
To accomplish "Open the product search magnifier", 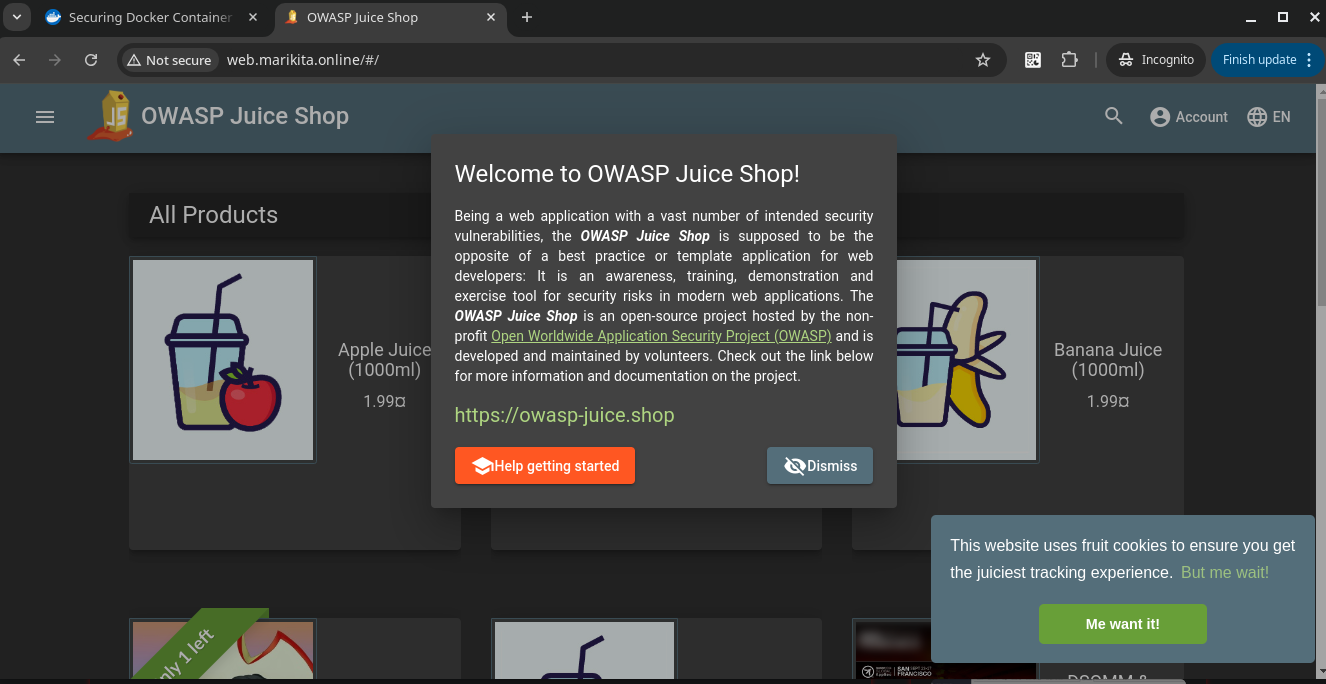I will click(x=1114, y=117).
